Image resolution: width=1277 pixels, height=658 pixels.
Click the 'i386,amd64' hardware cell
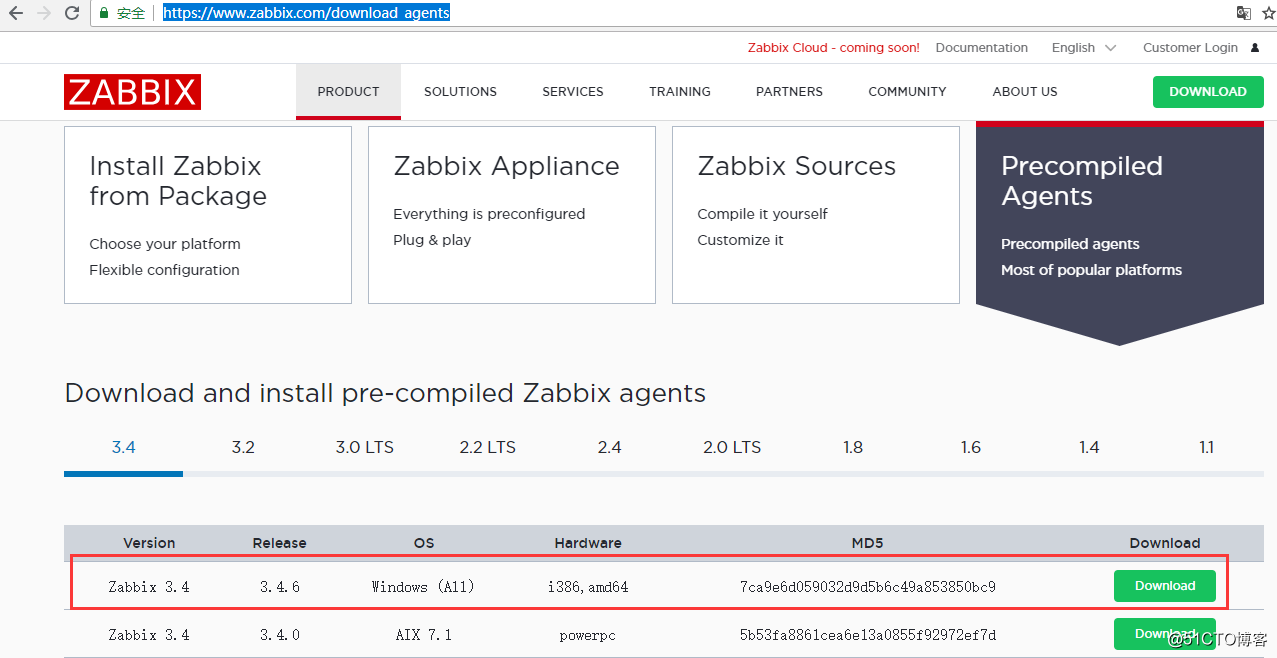588,587
